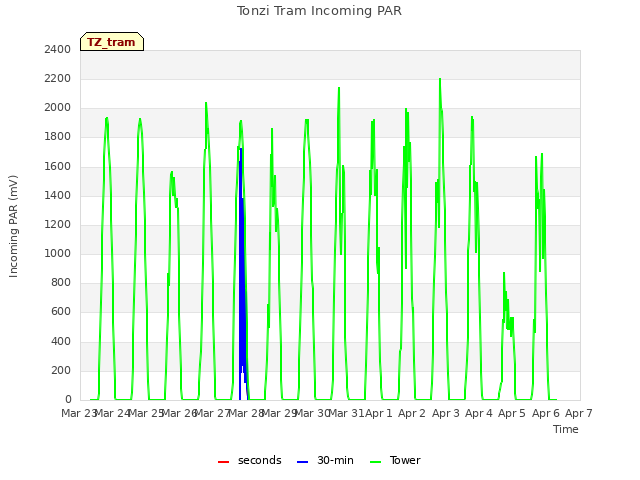Viewport: 640px width, 480px height.
Task: Click the y-axis value 1000
Action: pyautogui.click(x=58, y=254)
